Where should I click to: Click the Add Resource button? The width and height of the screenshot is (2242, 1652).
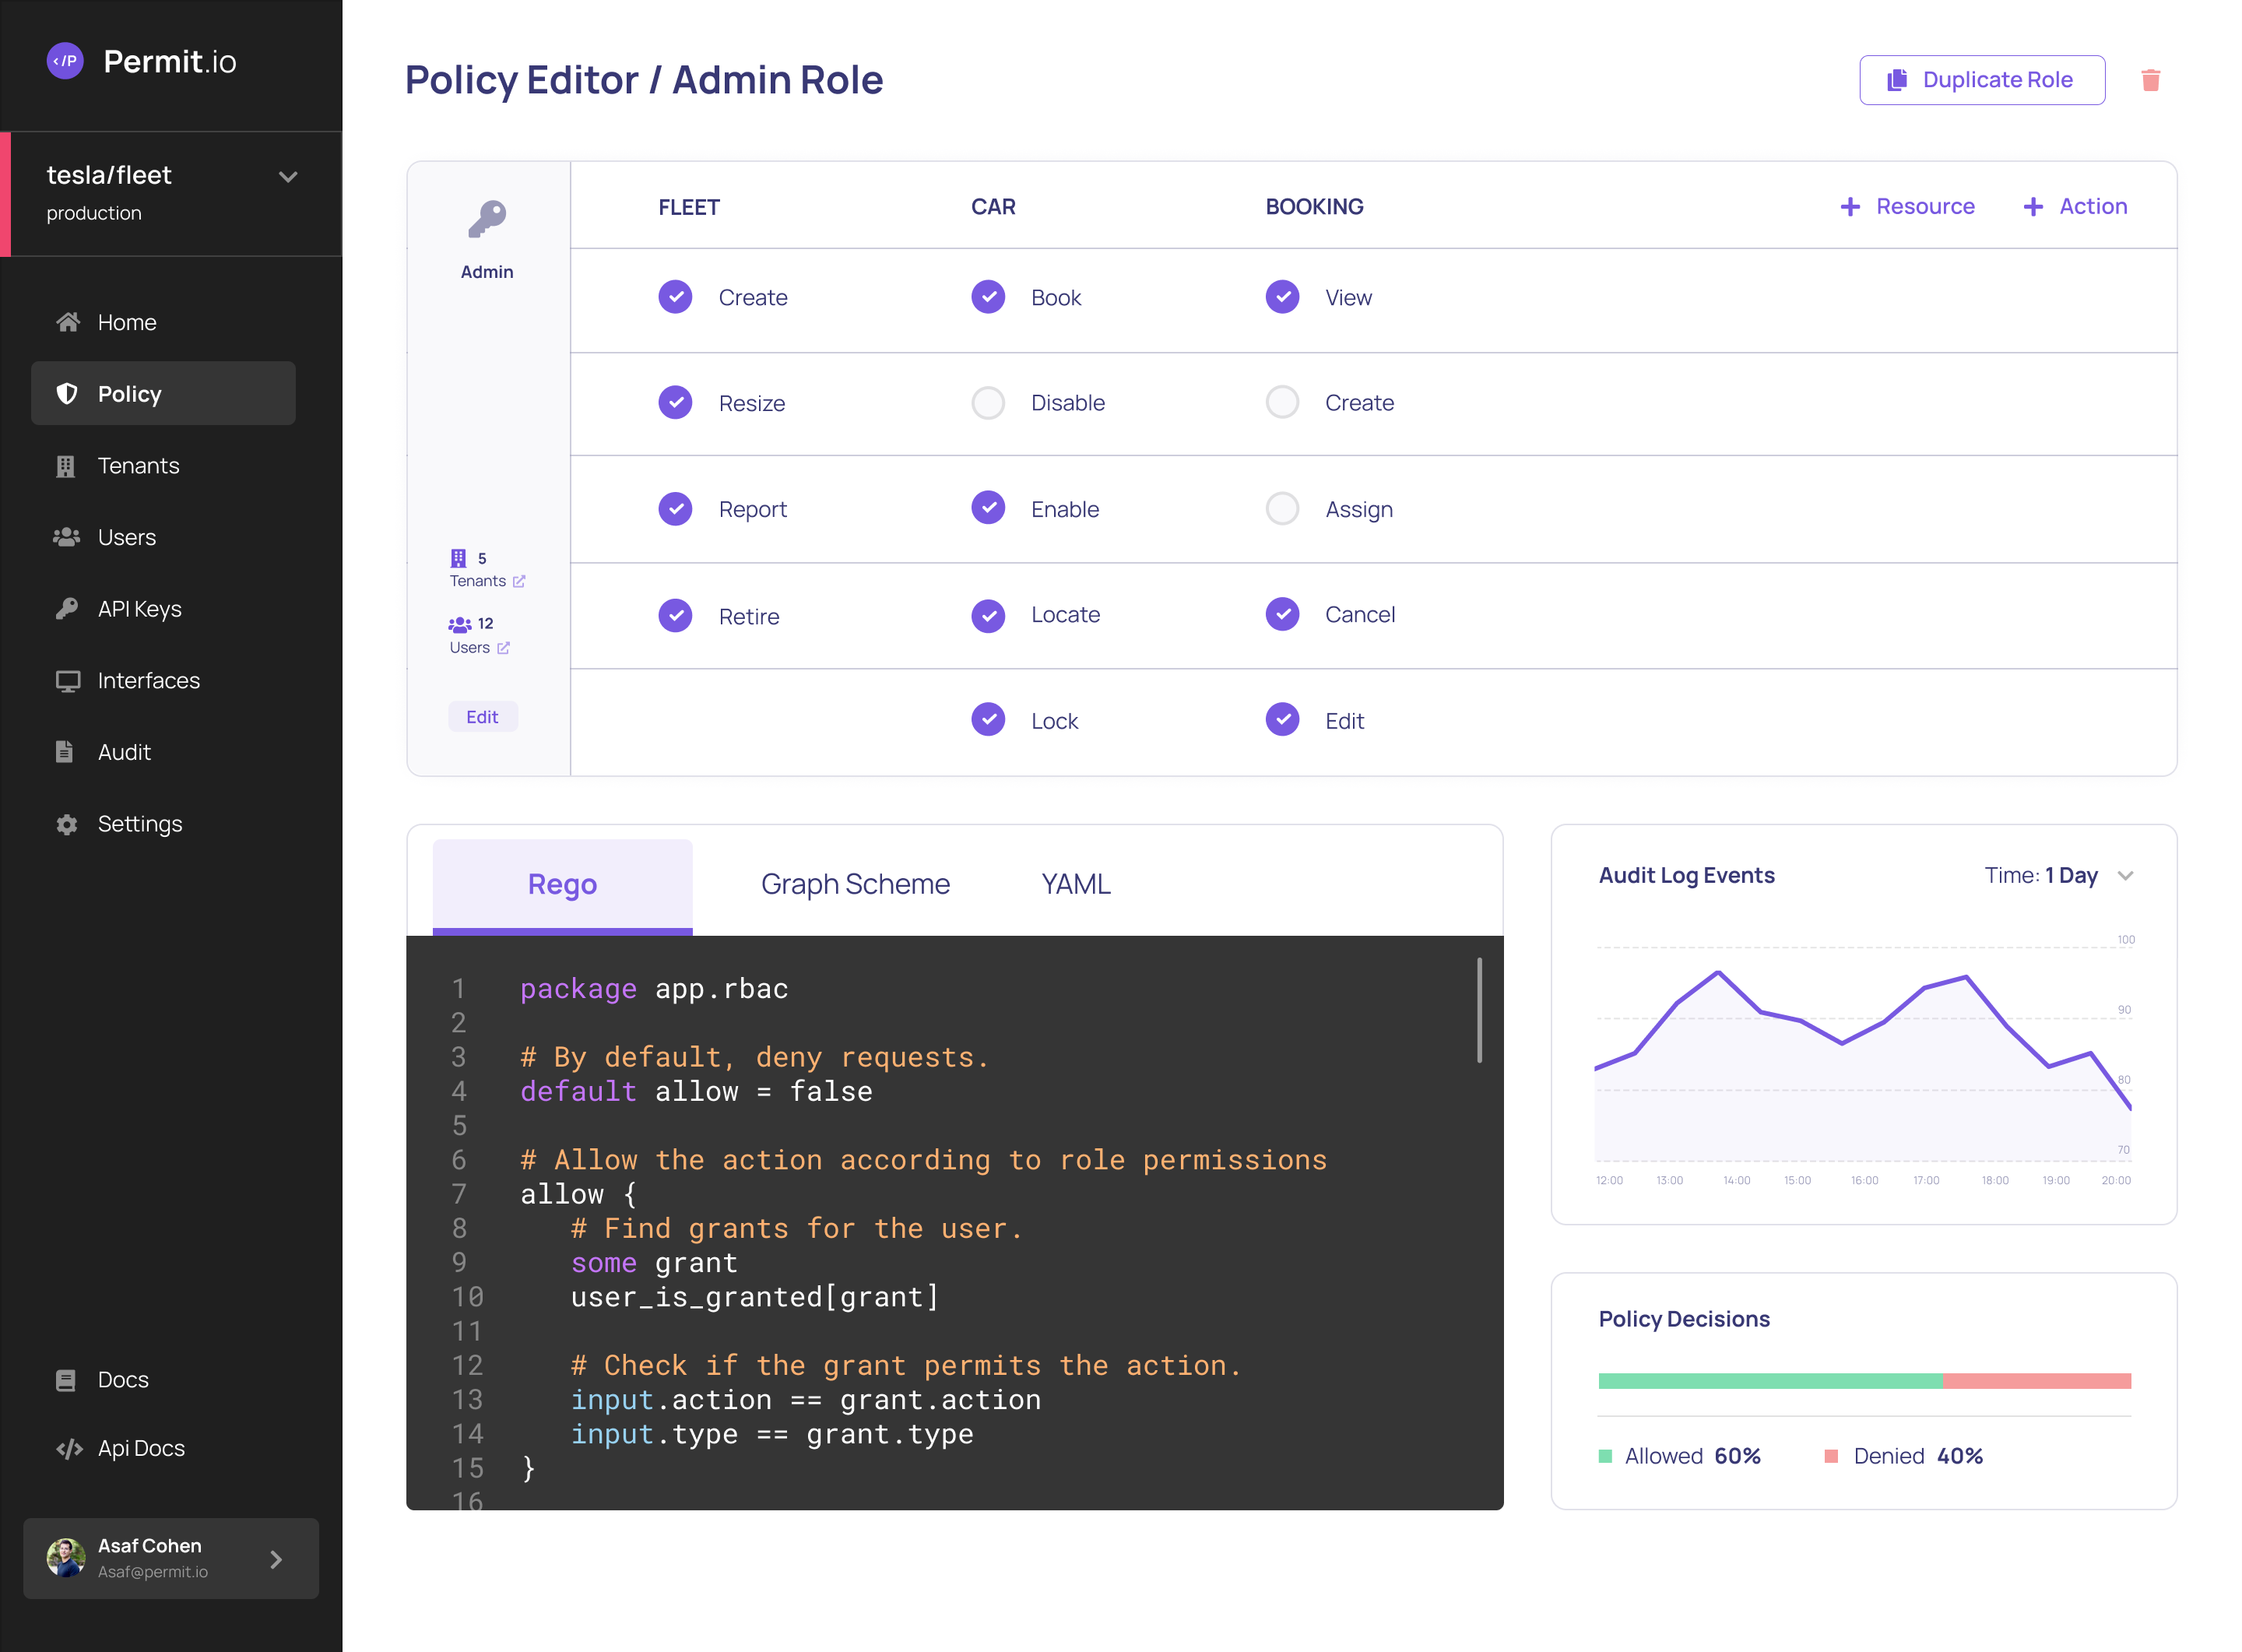tap(1908, 206)
